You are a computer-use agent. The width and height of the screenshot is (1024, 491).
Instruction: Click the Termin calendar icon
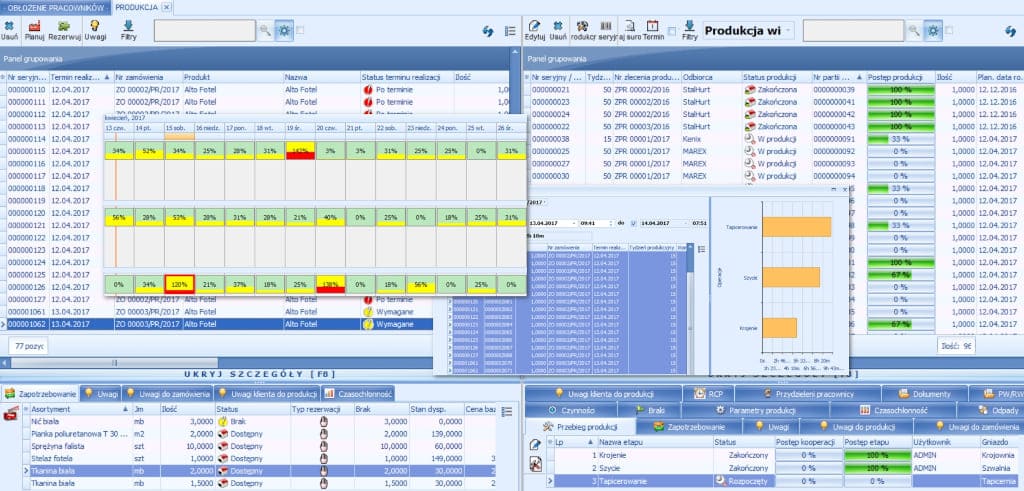point(652,26)
